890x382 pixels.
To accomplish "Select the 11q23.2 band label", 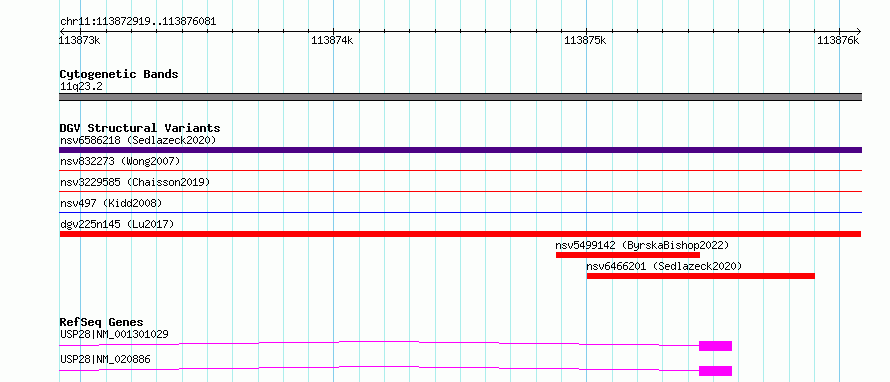I will [81, 87].
